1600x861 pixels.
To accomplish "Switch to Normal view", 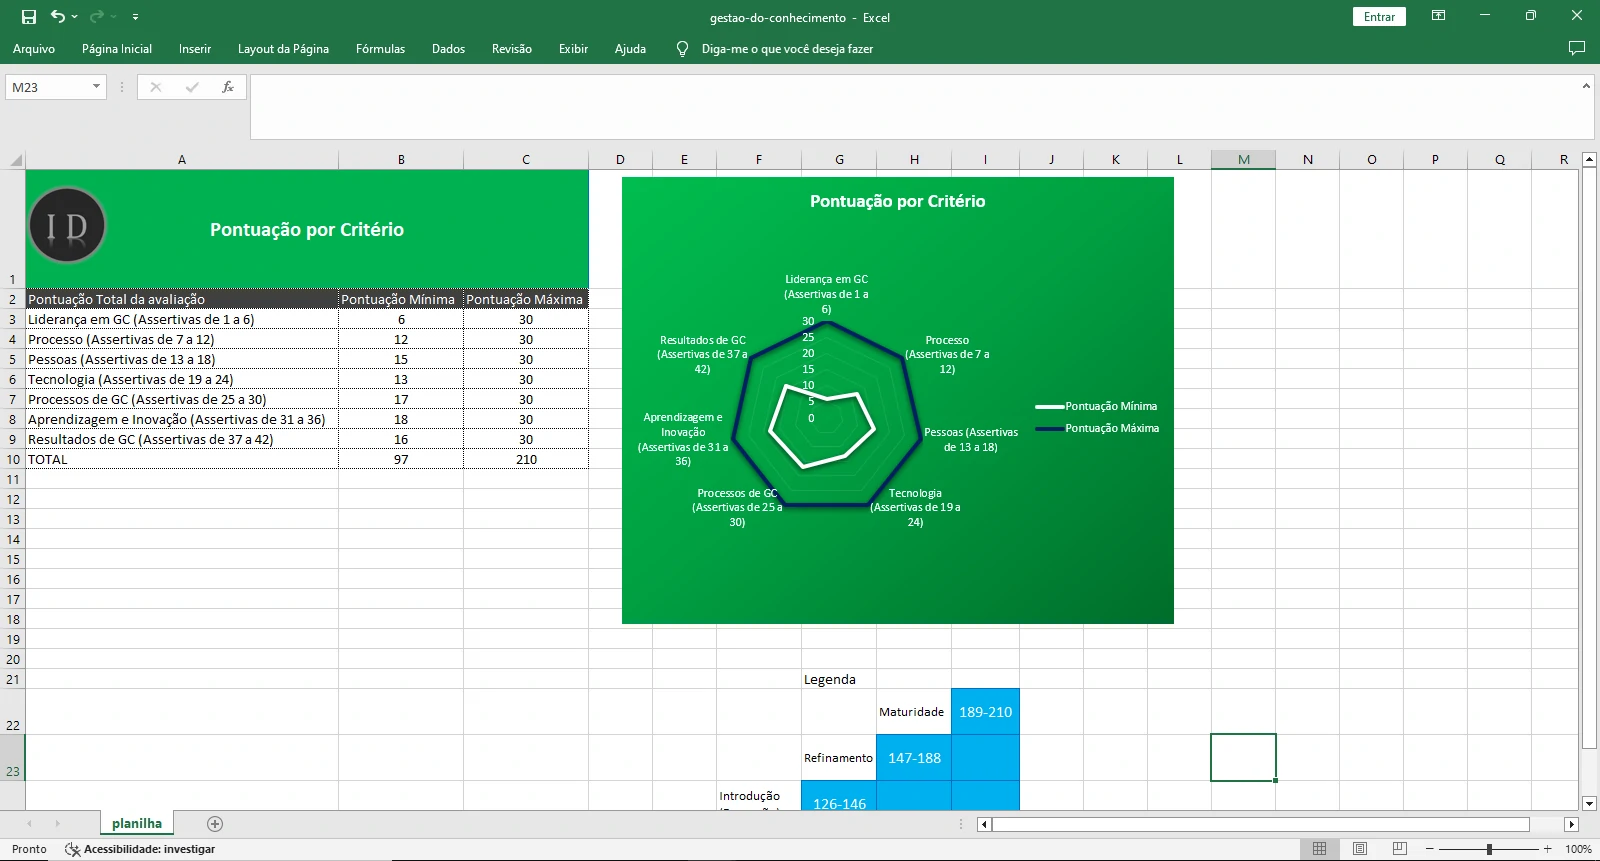I will 1319,849.
